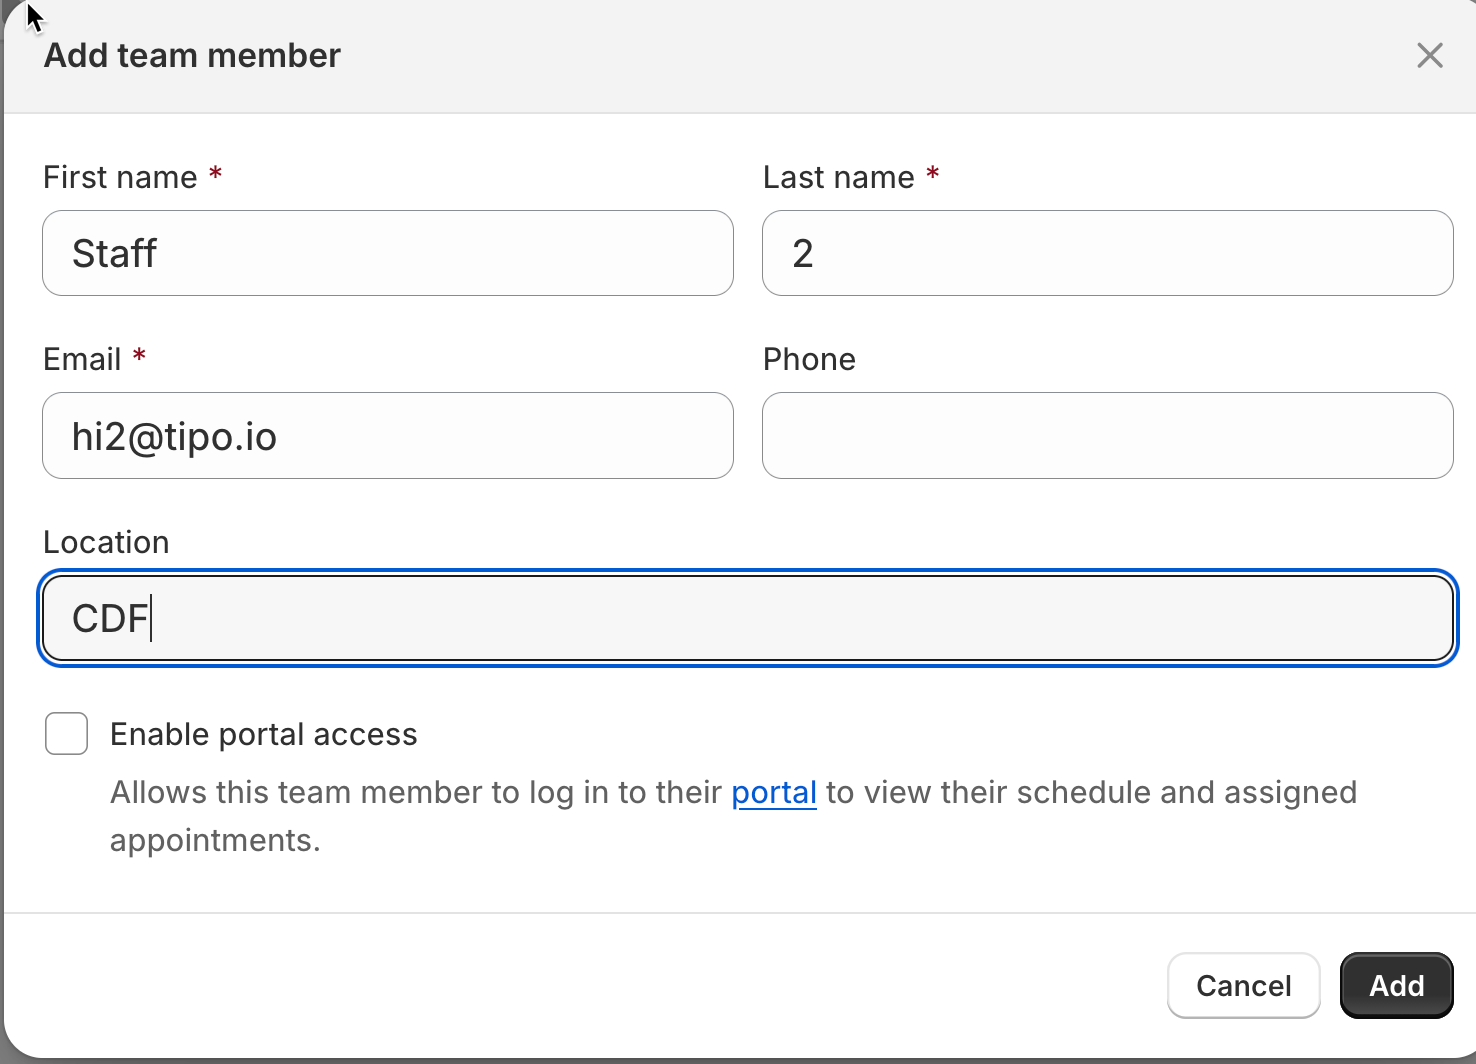Click the Last name label
This screenshot has height=1064, width=1476.
[x=838, y=177]
